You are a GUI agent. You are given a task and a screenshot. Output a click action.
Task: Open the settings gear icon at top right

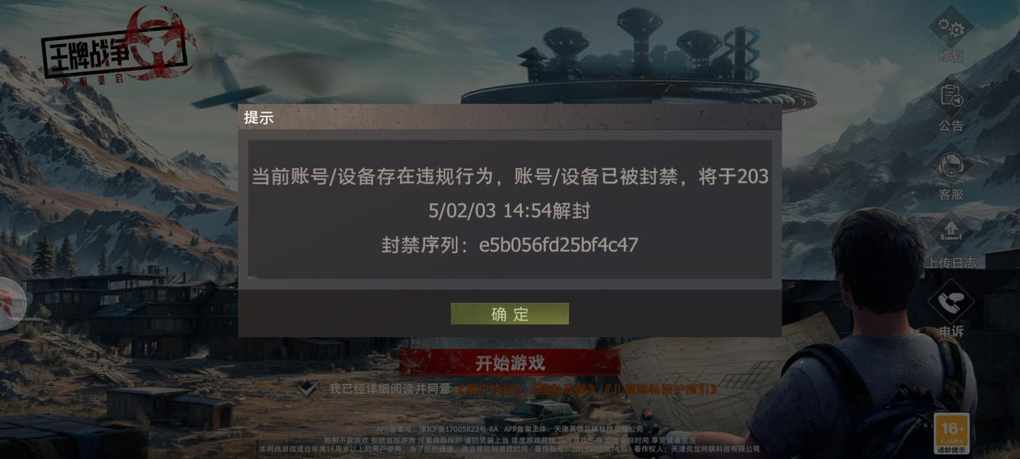pyautogui.click(x=950, y=28)
